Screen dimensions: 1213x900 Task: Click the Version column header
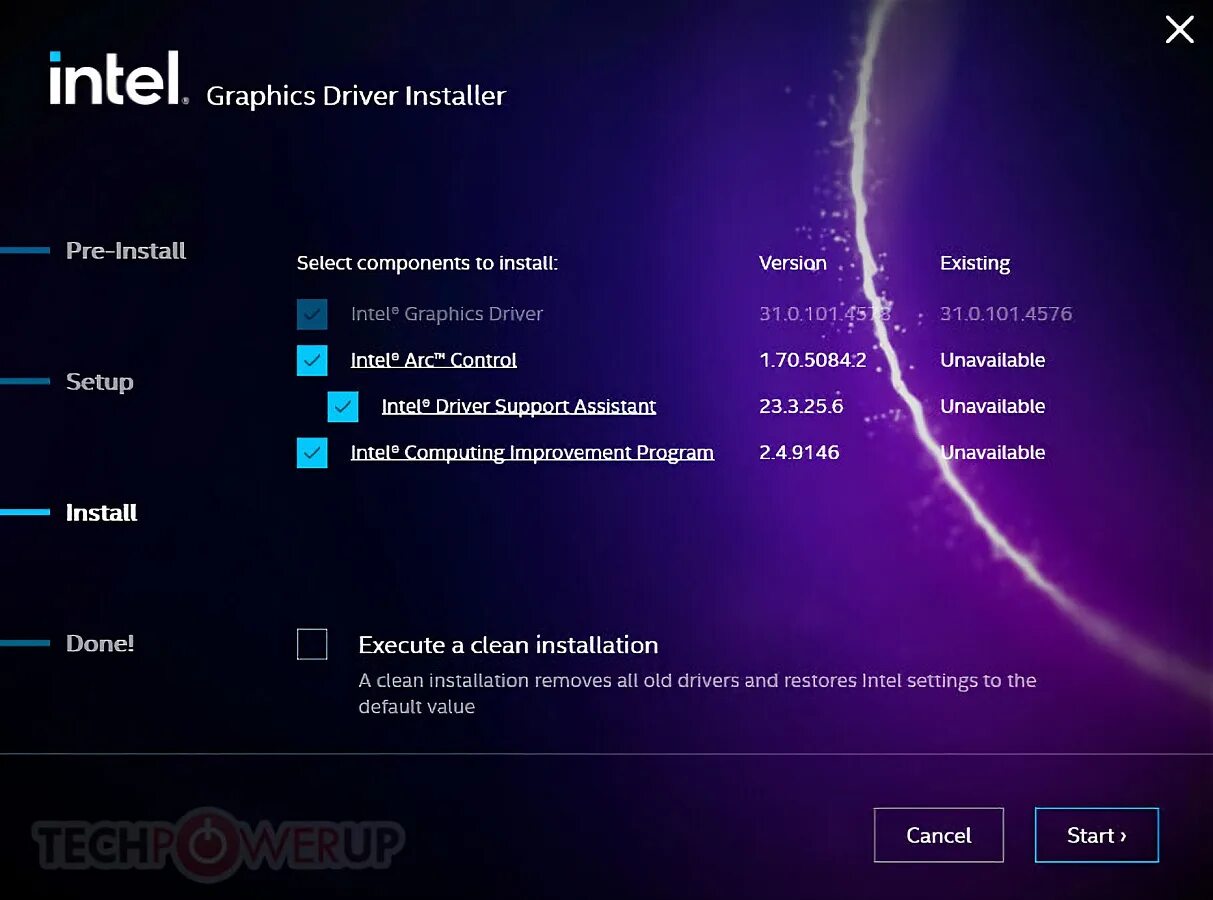[x=793, y=263]
